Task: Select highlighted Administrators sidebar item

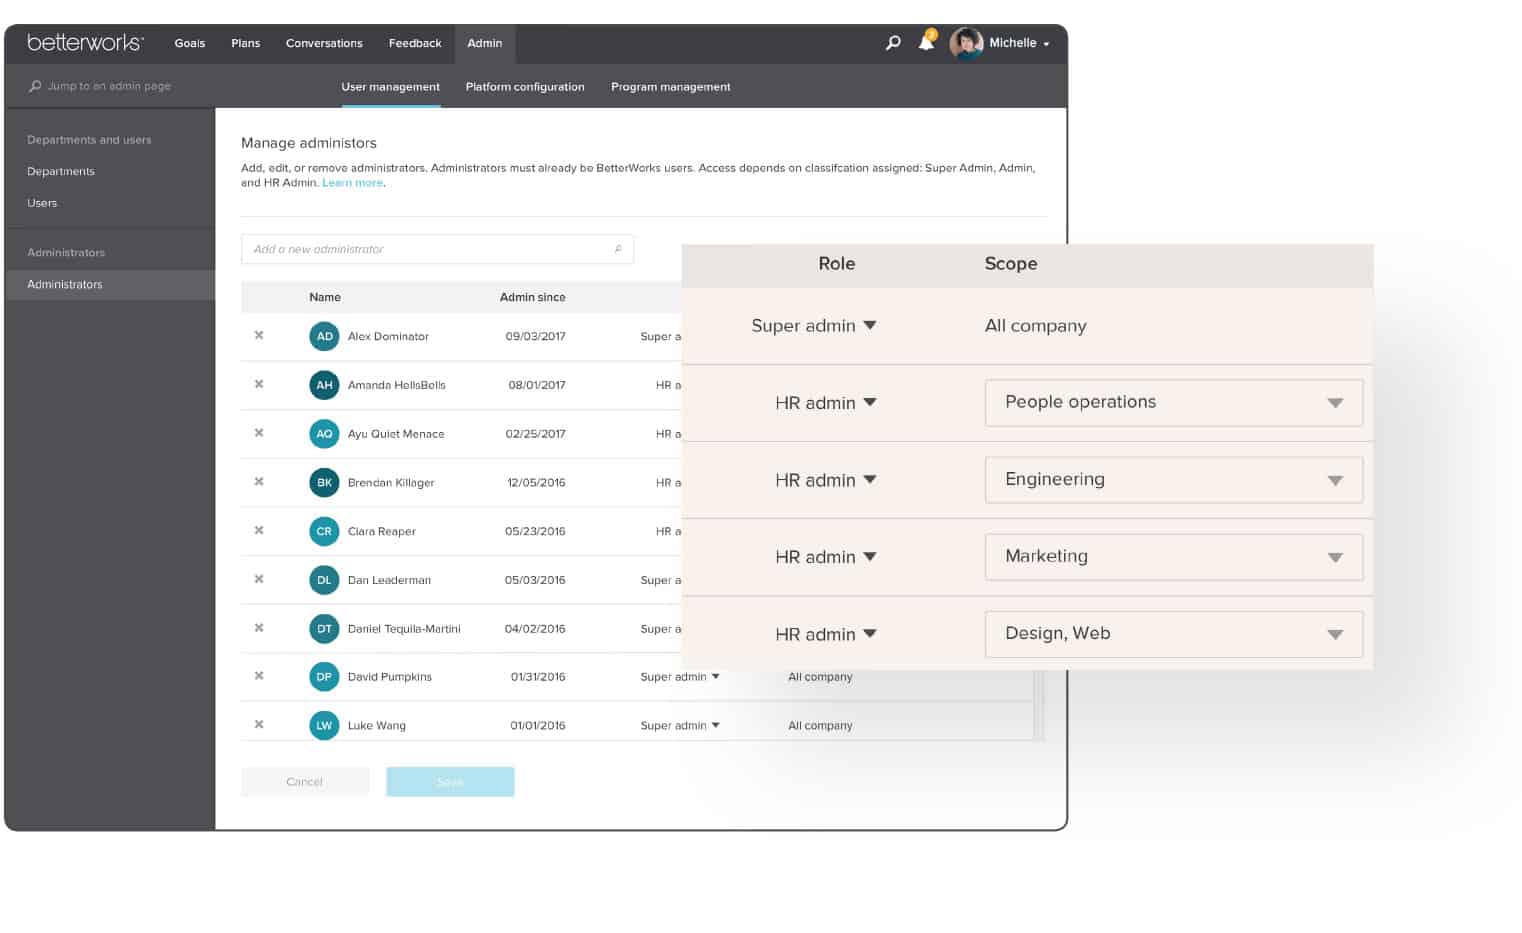Action: click(x=110, y=284)
